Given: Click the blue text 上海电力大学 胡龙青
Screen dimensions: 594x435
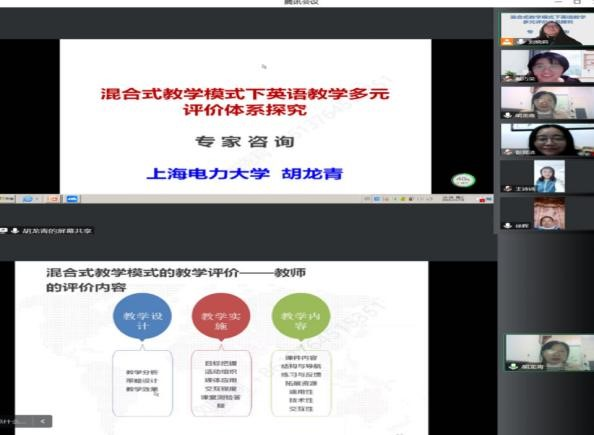Looking at the screenshot, I should pyautogui.click(x=245, y=174).
